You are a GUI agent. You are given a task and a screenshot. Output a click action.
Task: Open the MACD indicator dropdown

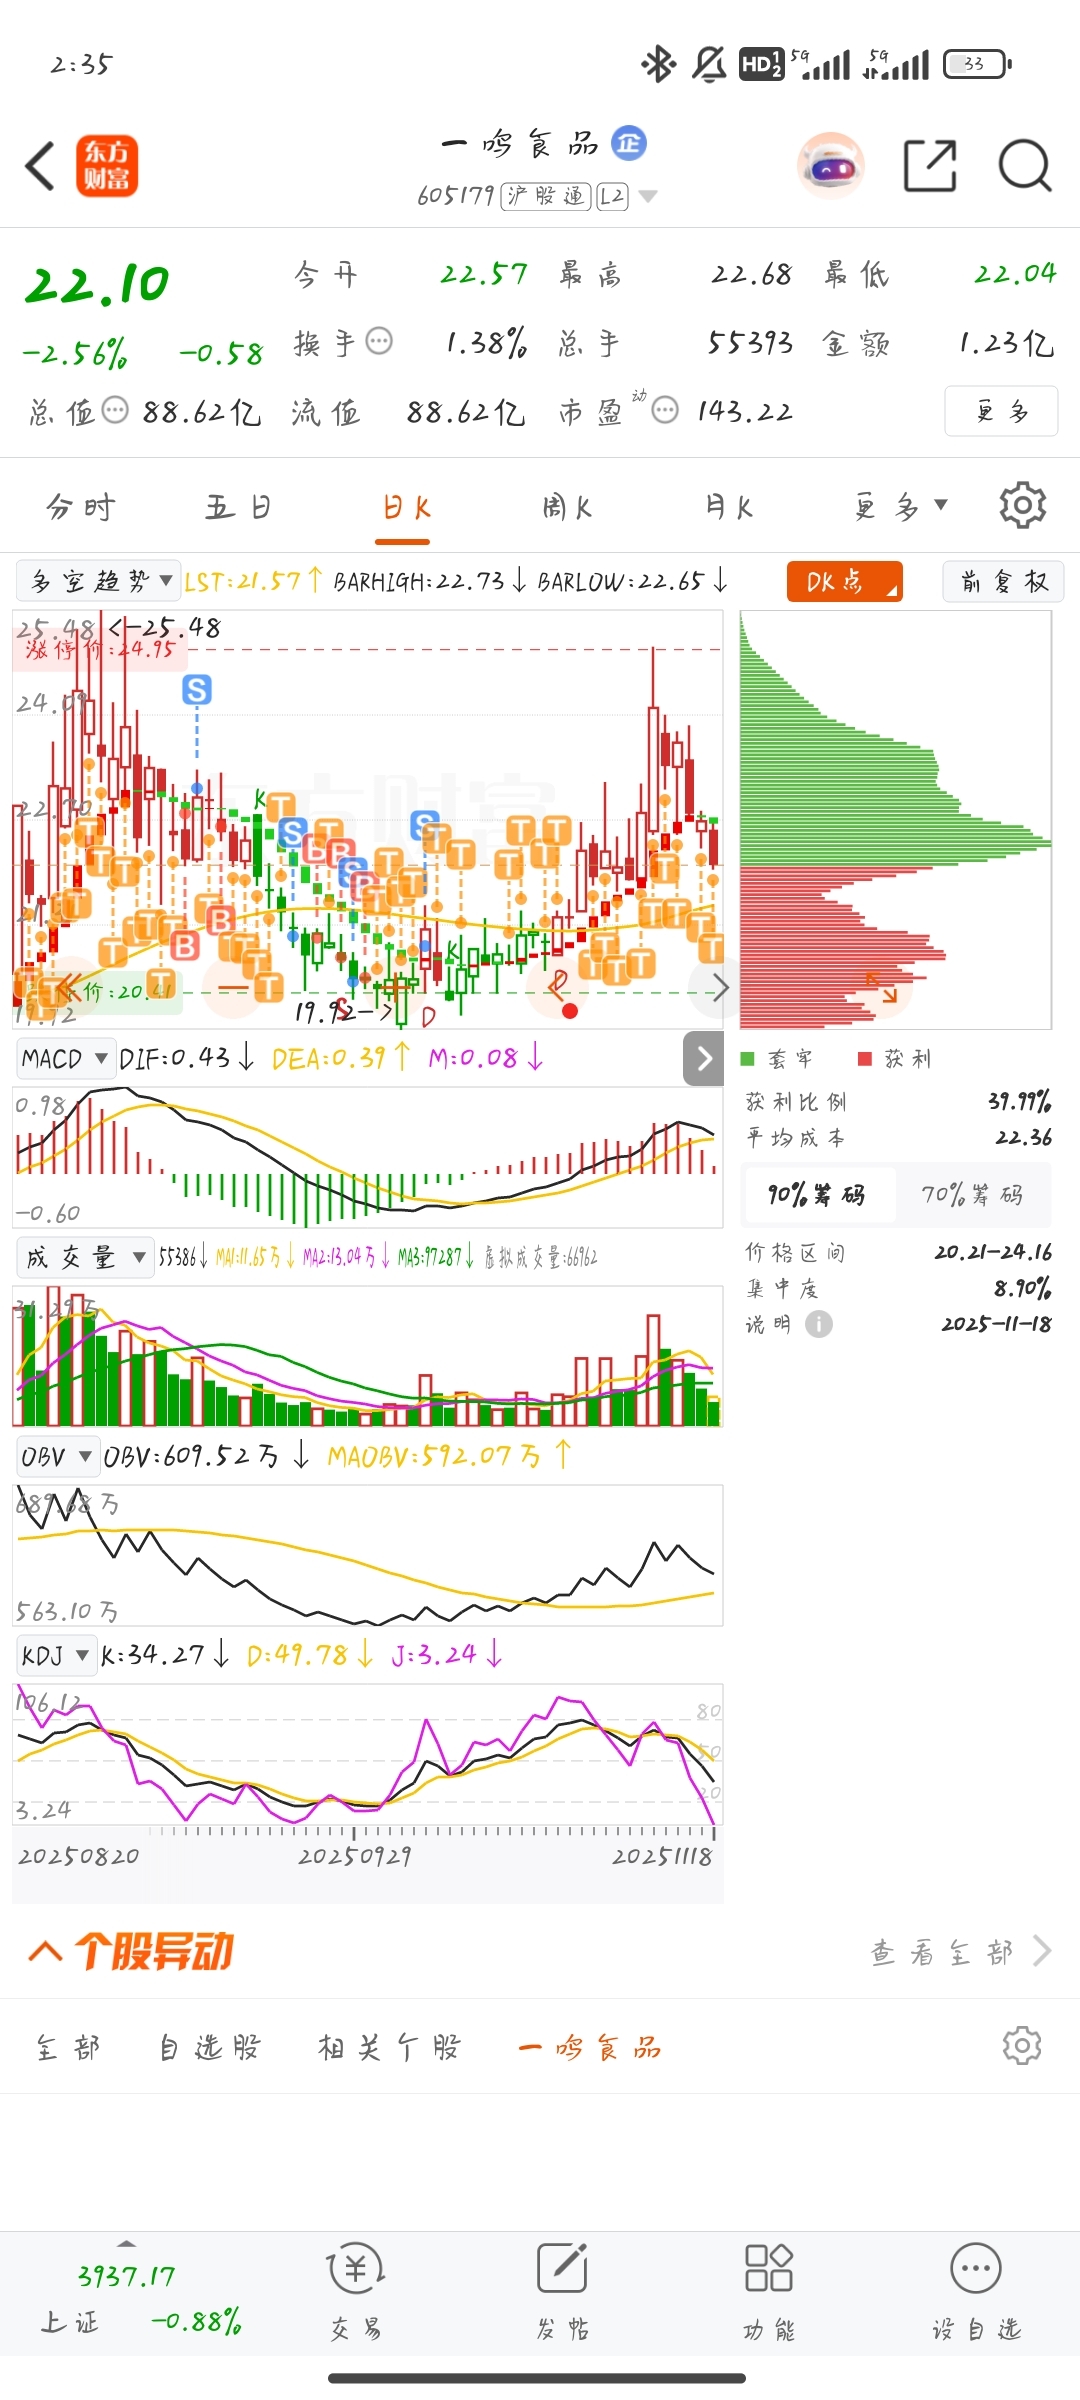pyautogui.click(x=65, y=1058)
